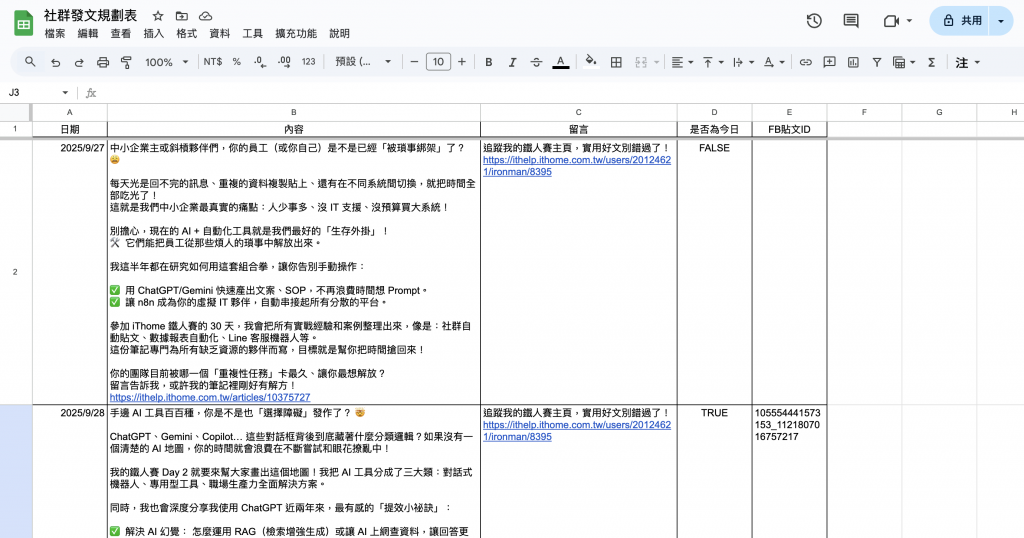Increase decimal places
The width and height of the screenshot is (1024, 538).
pos(284,62)
